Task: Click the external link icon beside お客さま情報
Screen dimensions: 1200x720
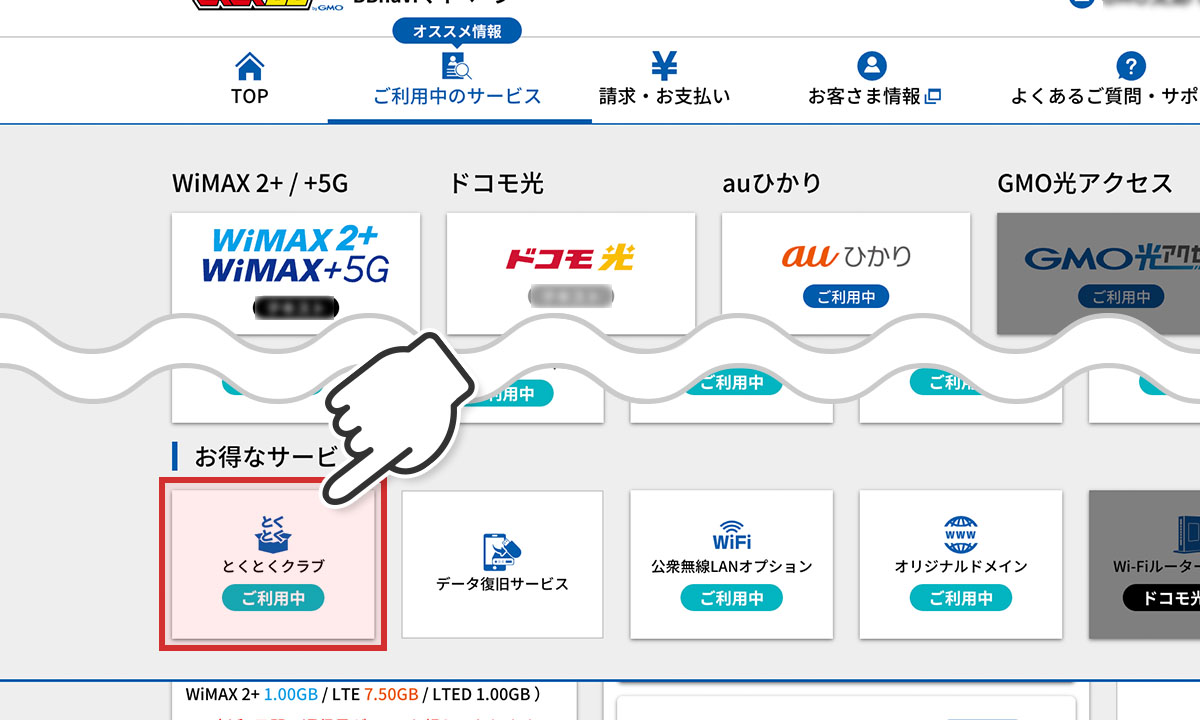Action: [x=934, y=97]
